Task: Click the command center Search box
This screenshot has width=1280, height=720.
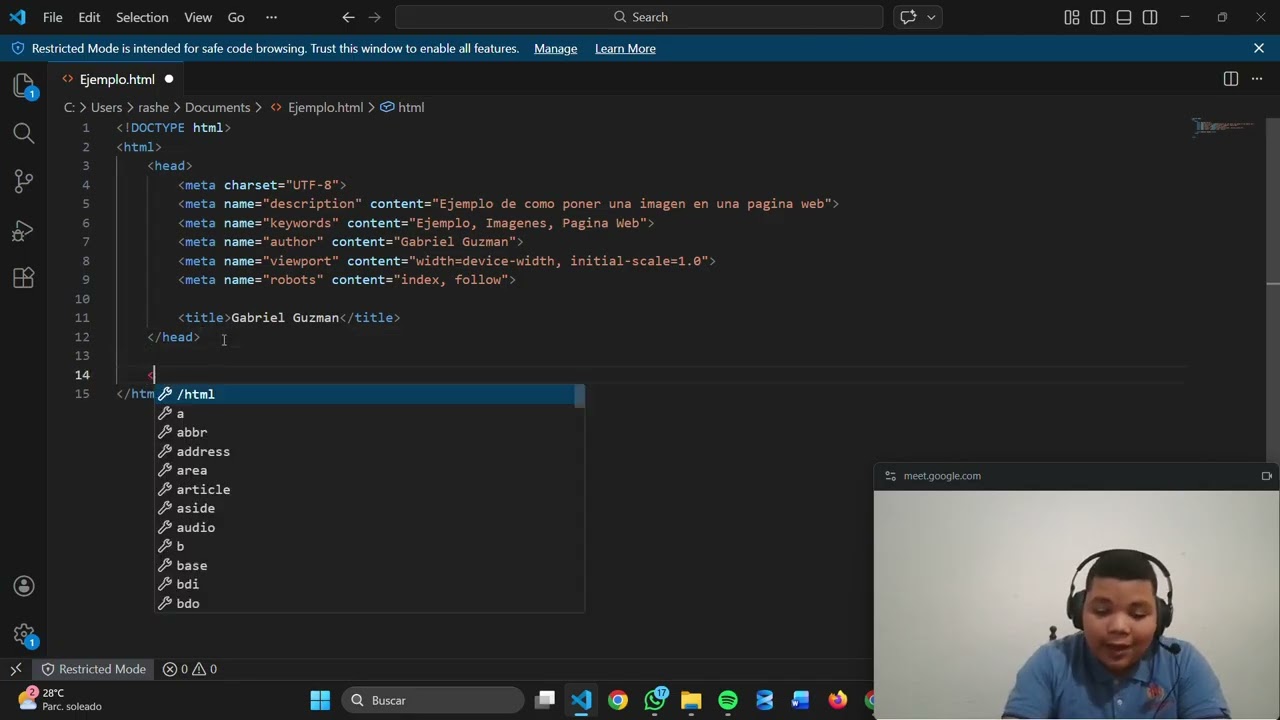Action: pyautogui.click(x=639, y=17)
